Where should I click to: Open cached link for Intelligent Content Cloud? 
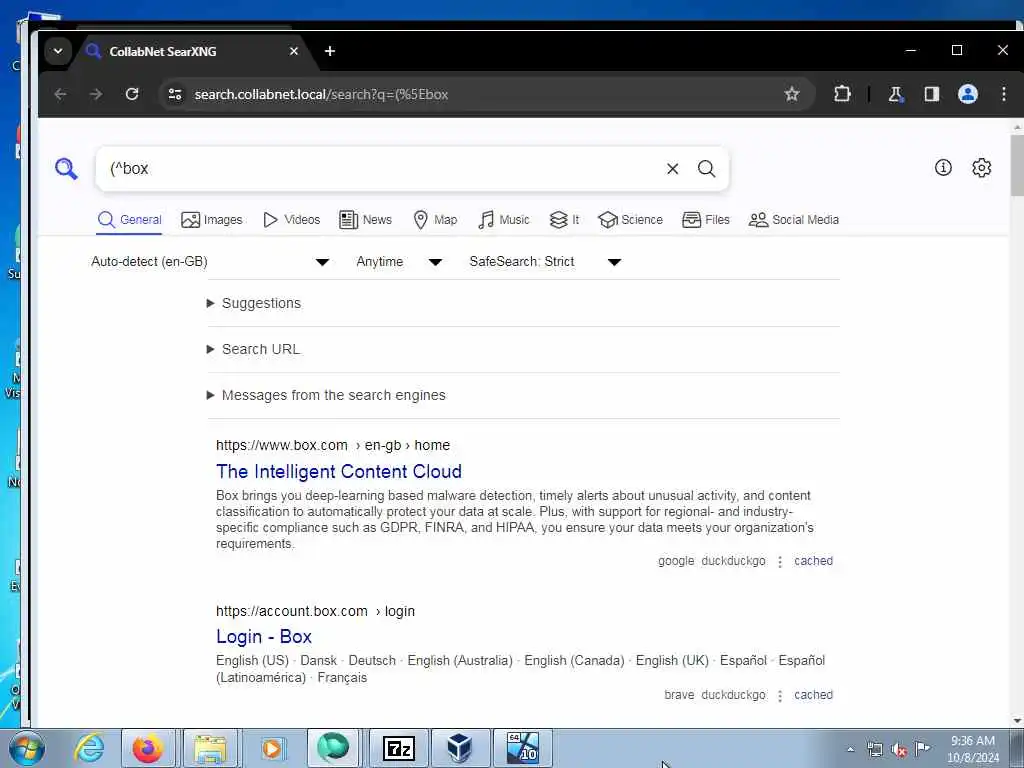(813, 561)
